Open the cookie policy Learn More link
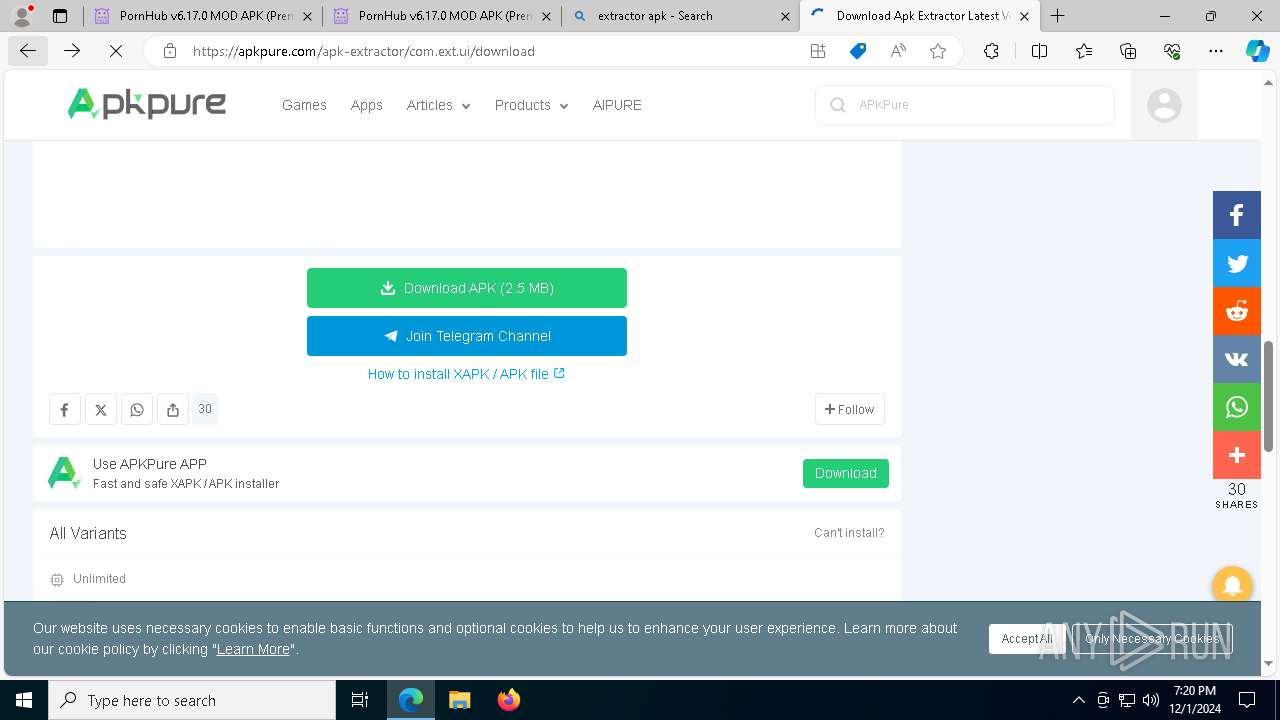1280x720 pixels. coord(253,649)
